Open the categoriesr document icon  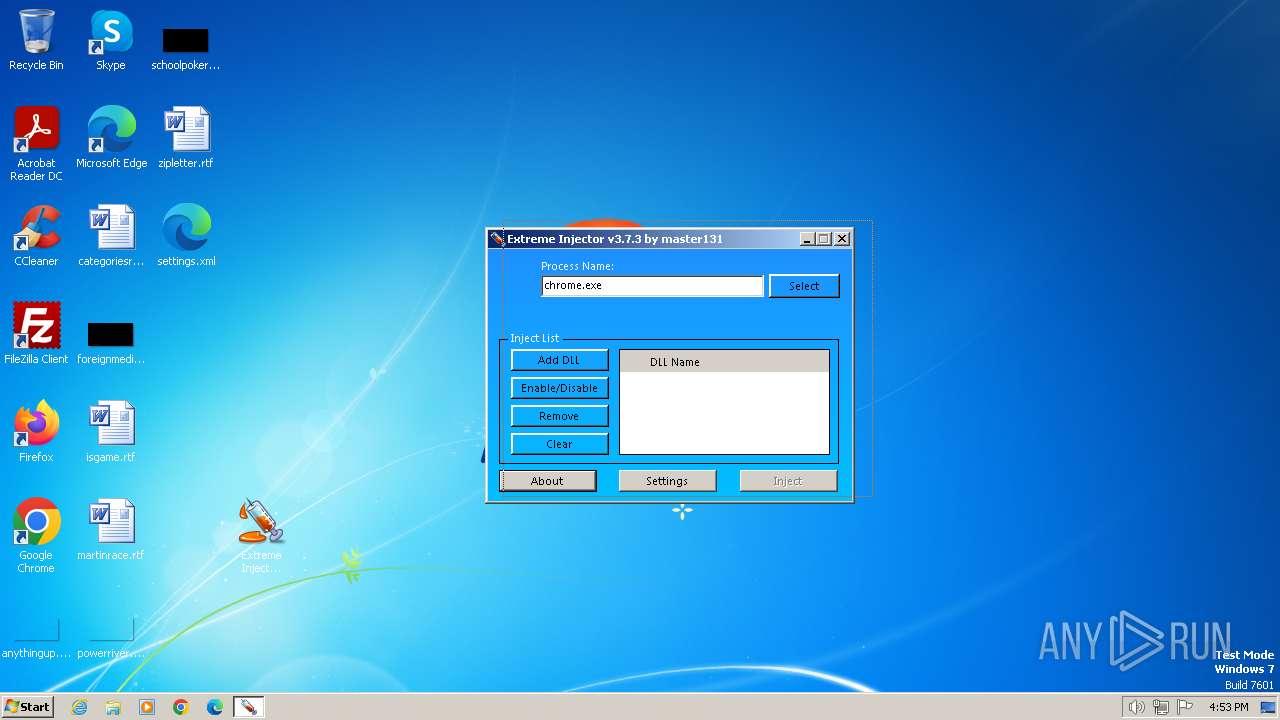111,236
